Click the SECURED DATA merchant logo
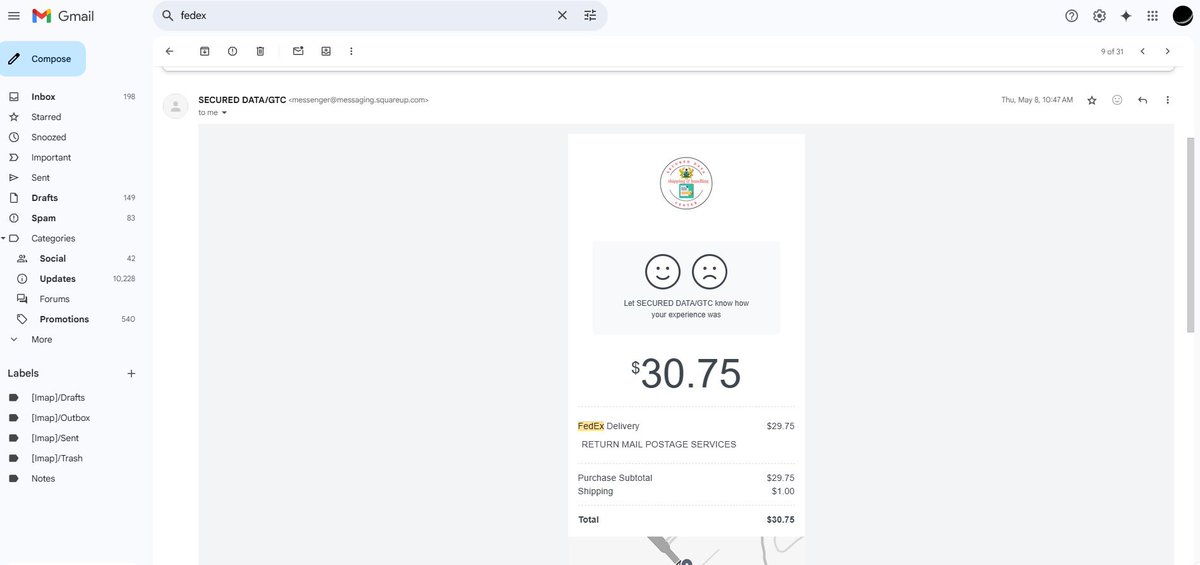 pos(686,183)
